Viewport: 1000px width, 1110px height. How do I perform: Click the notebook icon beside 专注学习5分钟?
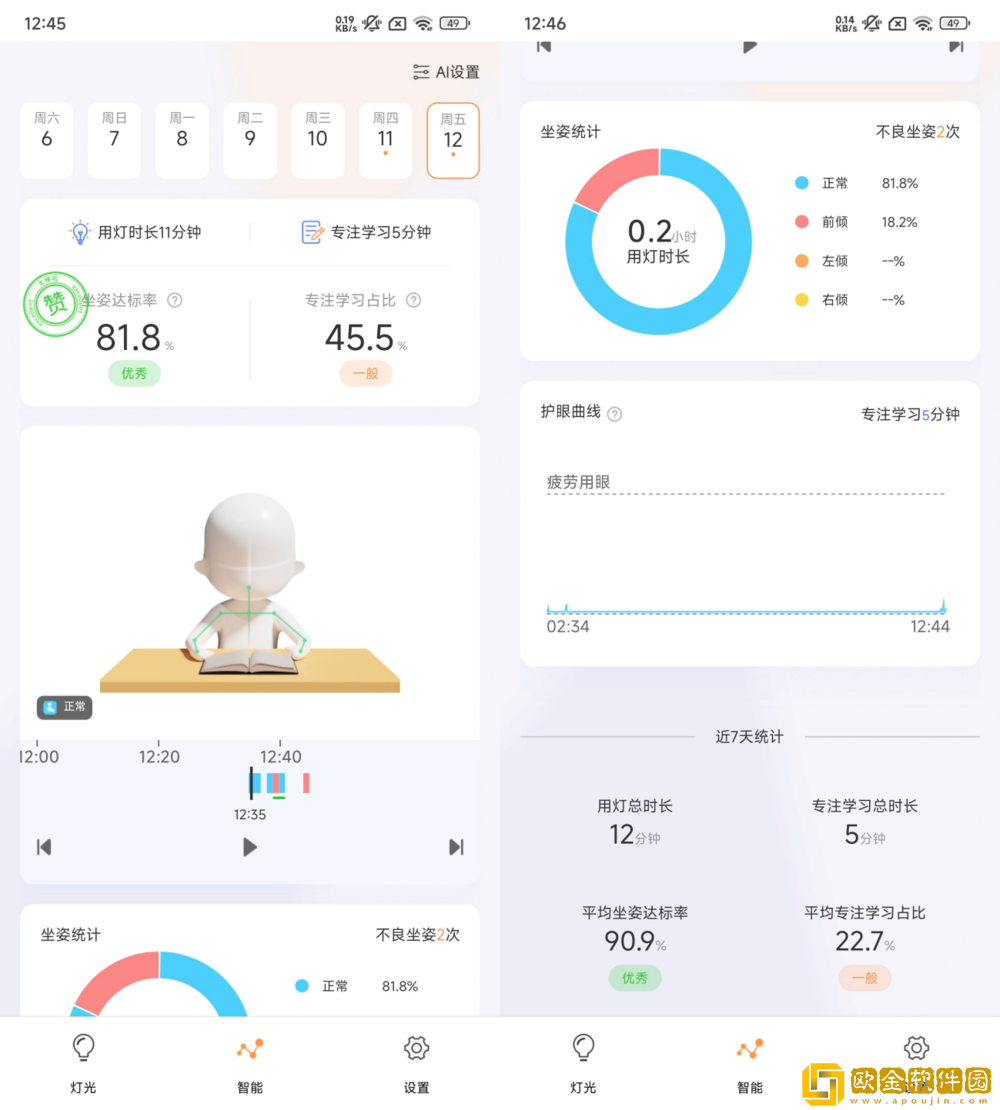[x=313, y=230]
